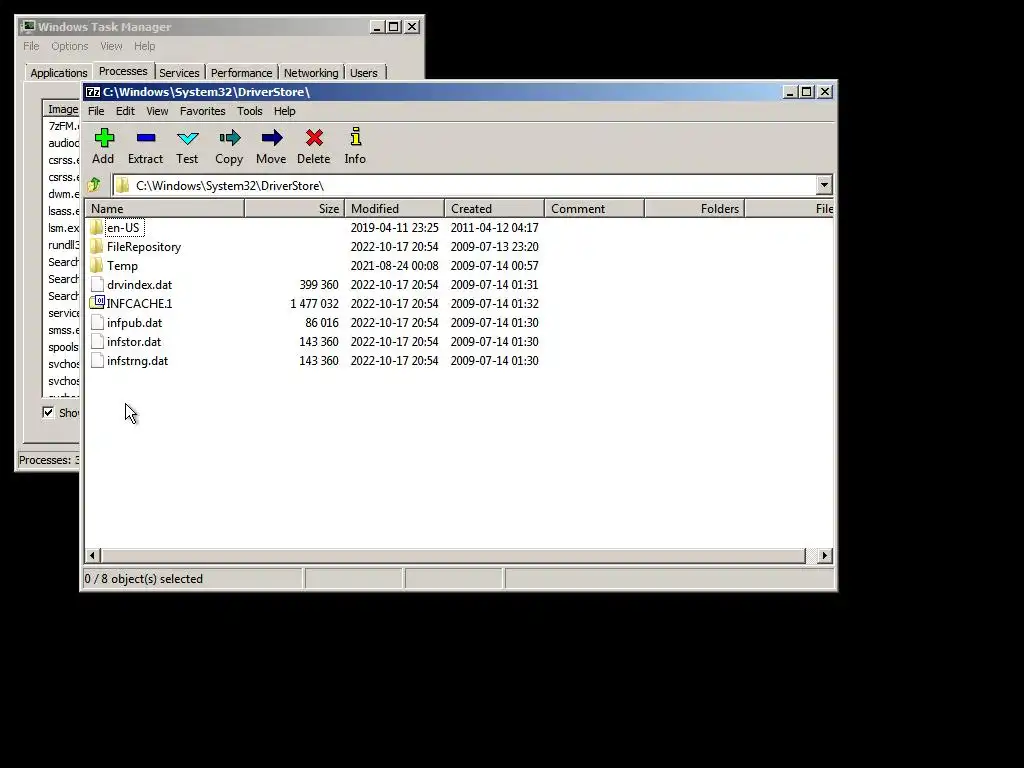Select the en-US folder icon
Screen dimensions: 1024x768
[97, 227]
